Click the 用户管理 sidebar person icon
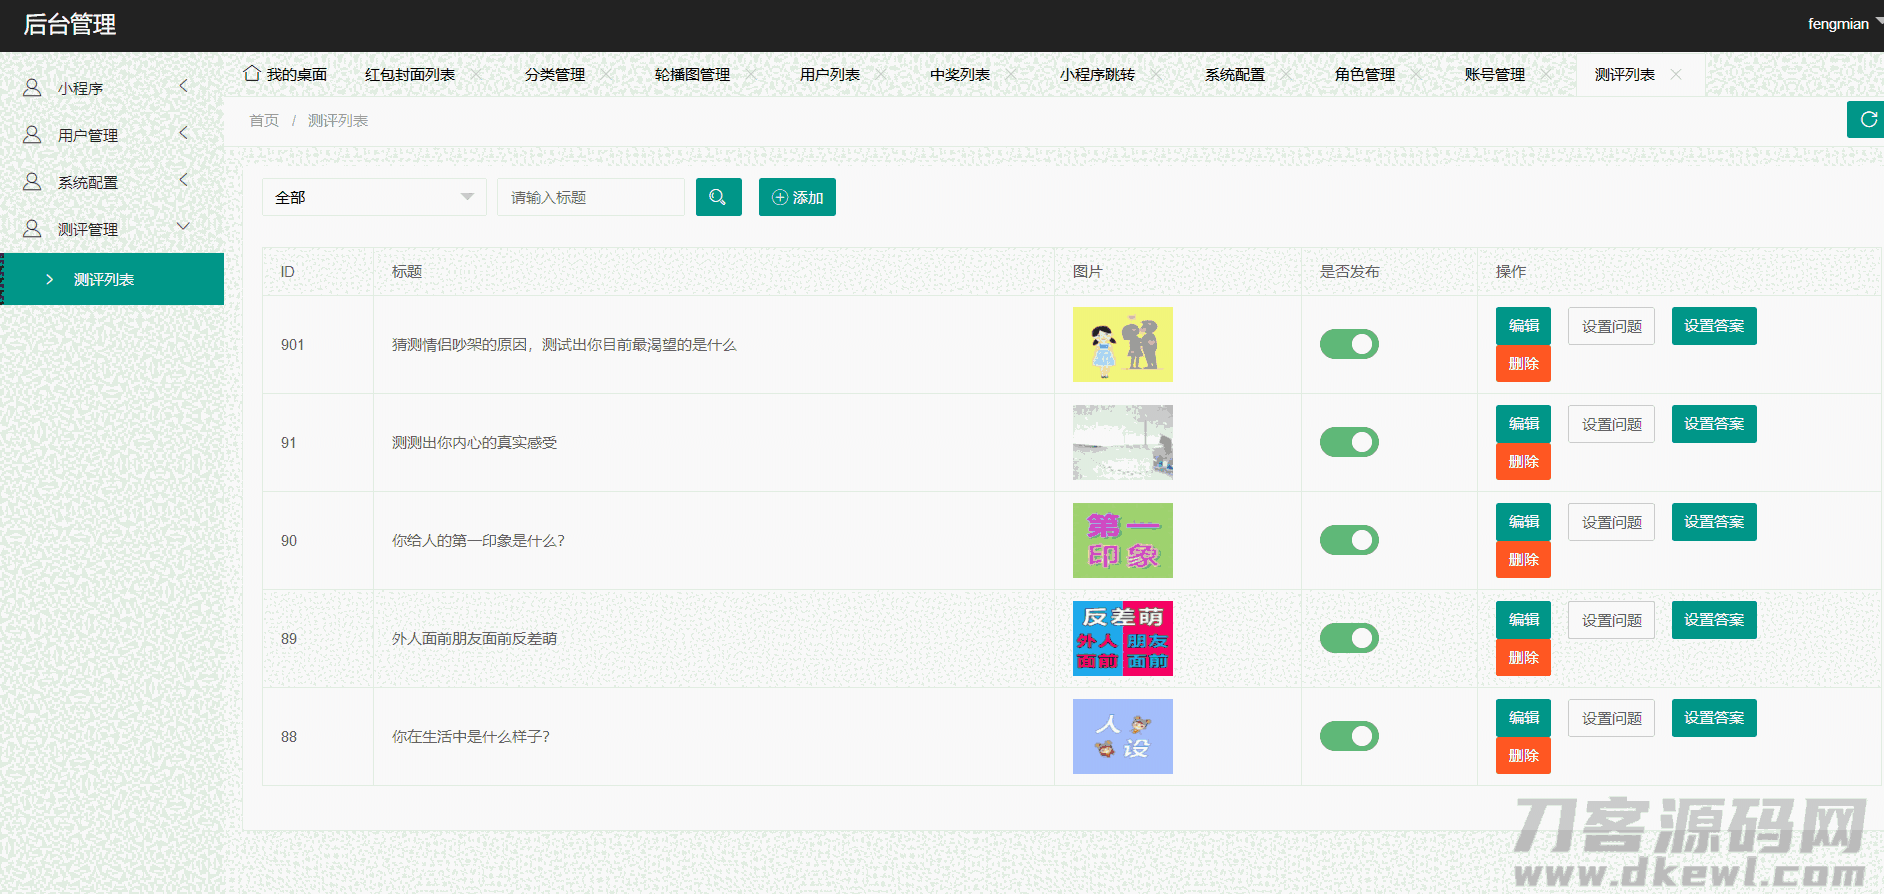Viewport: 1884px width, 894px height. pyautogui.click(x=32, y=135)
